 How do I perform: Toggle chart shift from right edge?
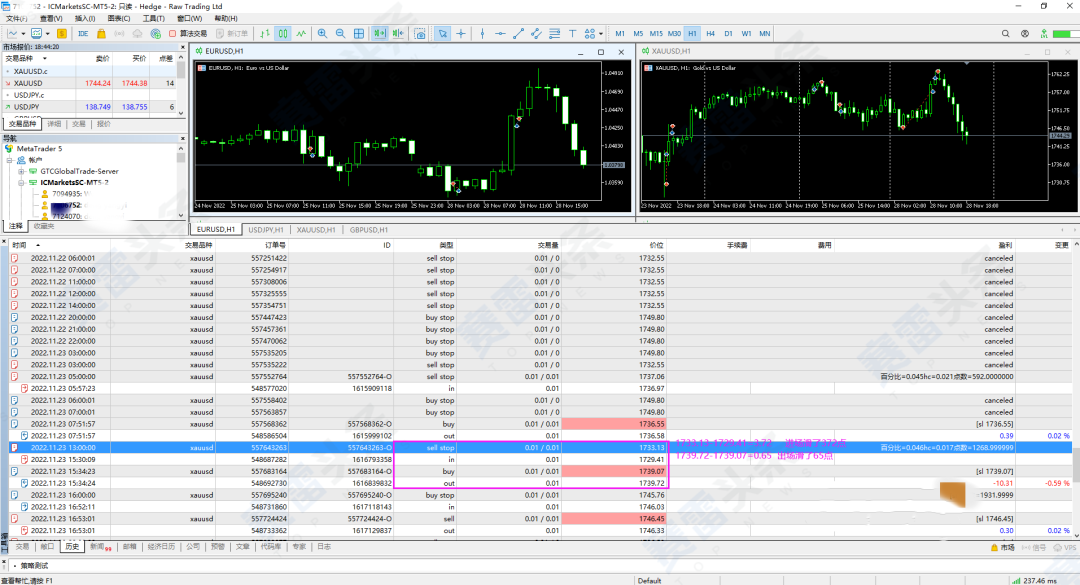click(397, 33)
